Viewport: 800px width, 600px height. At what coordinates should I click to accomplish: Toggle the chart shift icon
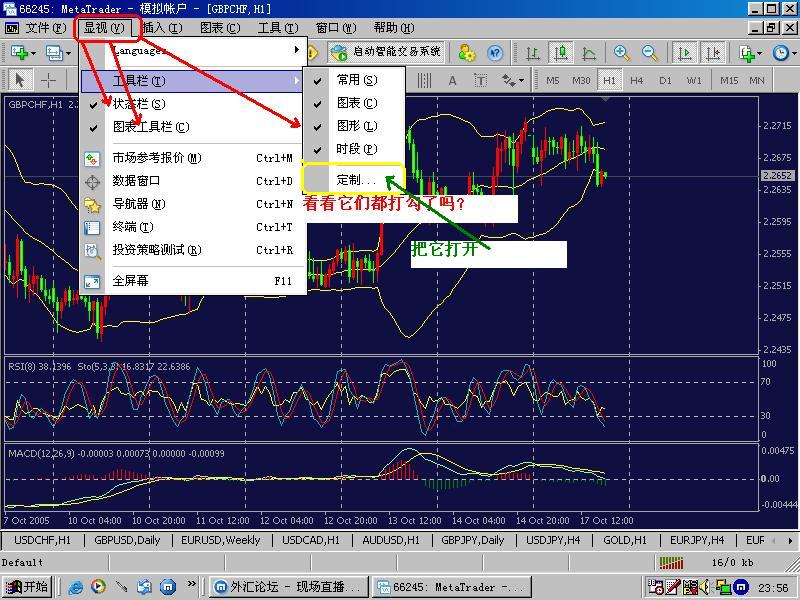(x=713, y=53)
